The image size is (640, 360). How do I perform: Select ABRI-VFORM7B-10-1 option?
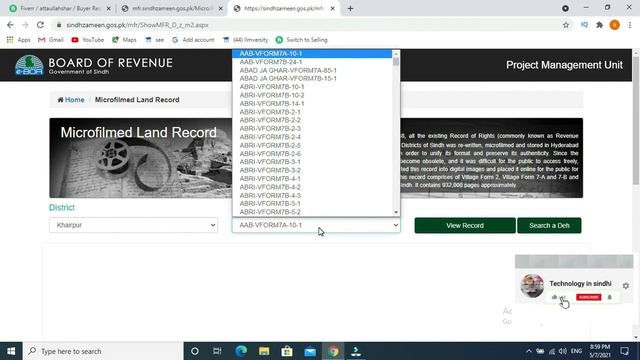click(x=312, y=87)
